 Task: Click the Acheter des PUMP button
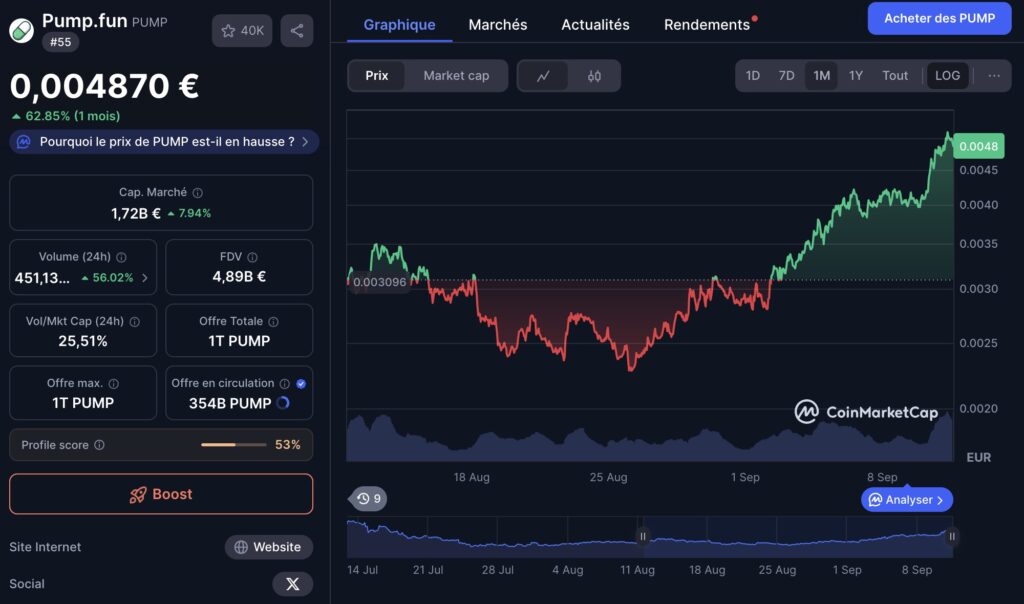[x=939, y=18]
